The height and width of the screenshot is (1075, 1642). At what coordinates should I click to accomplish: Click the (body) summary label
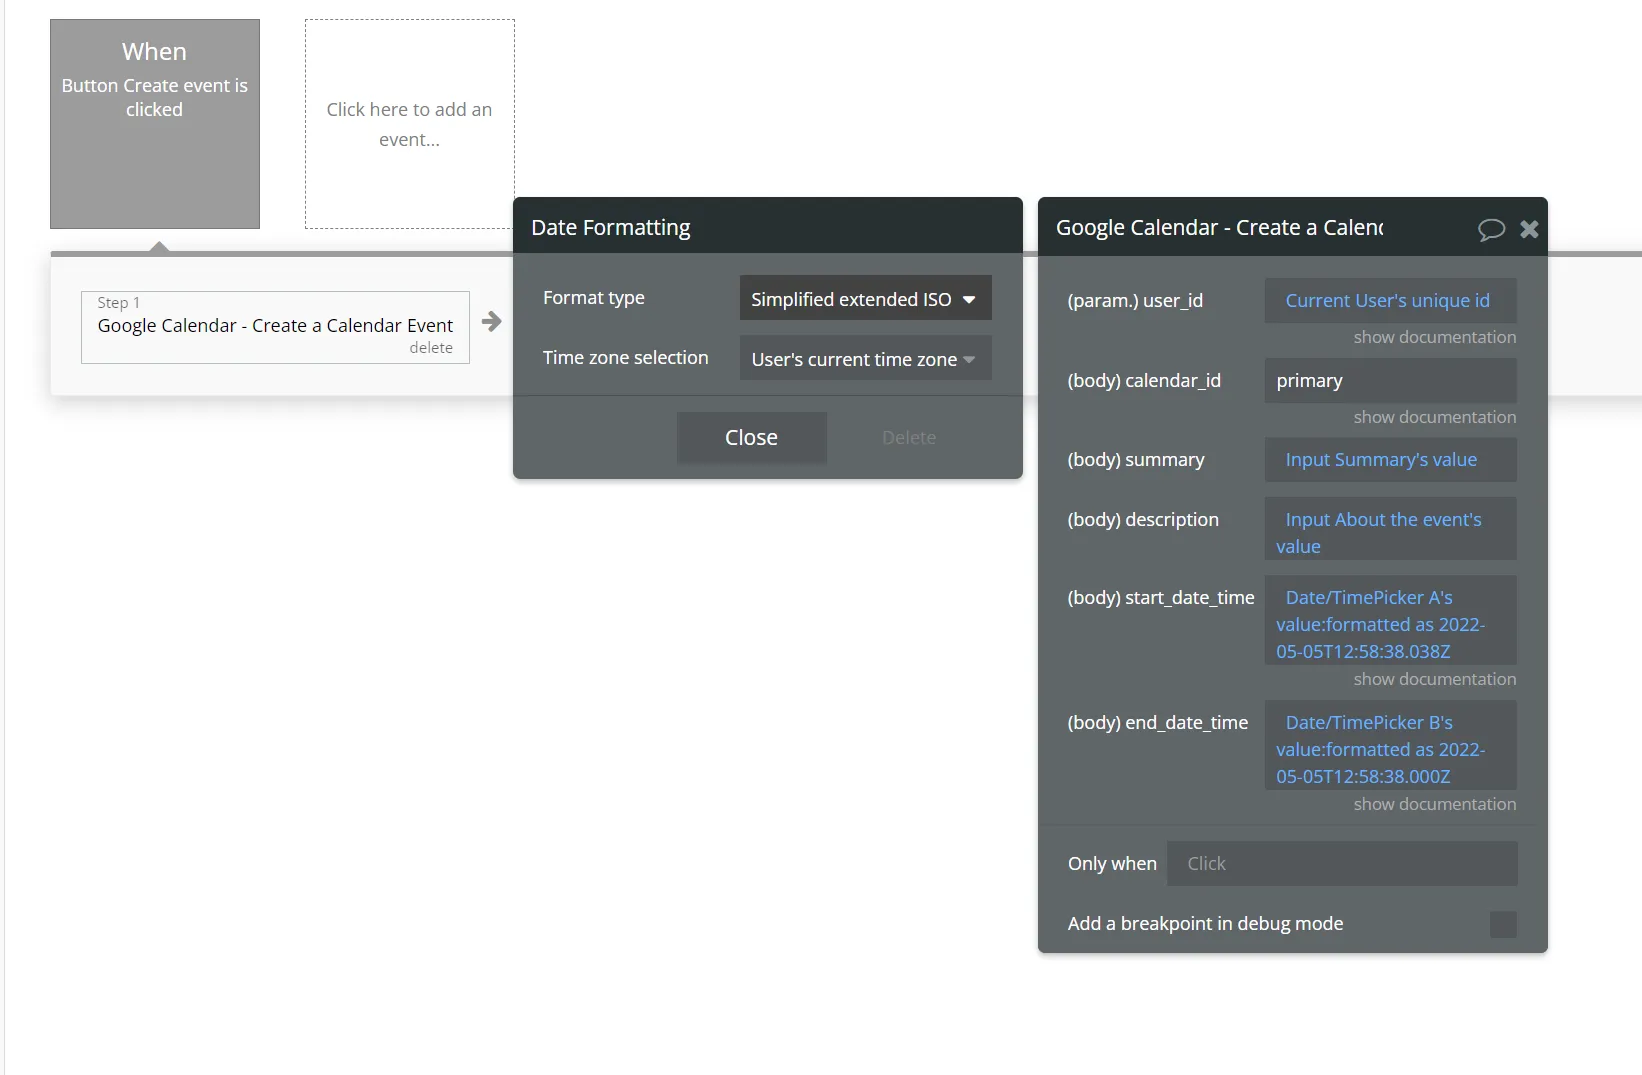point(1136,460)
